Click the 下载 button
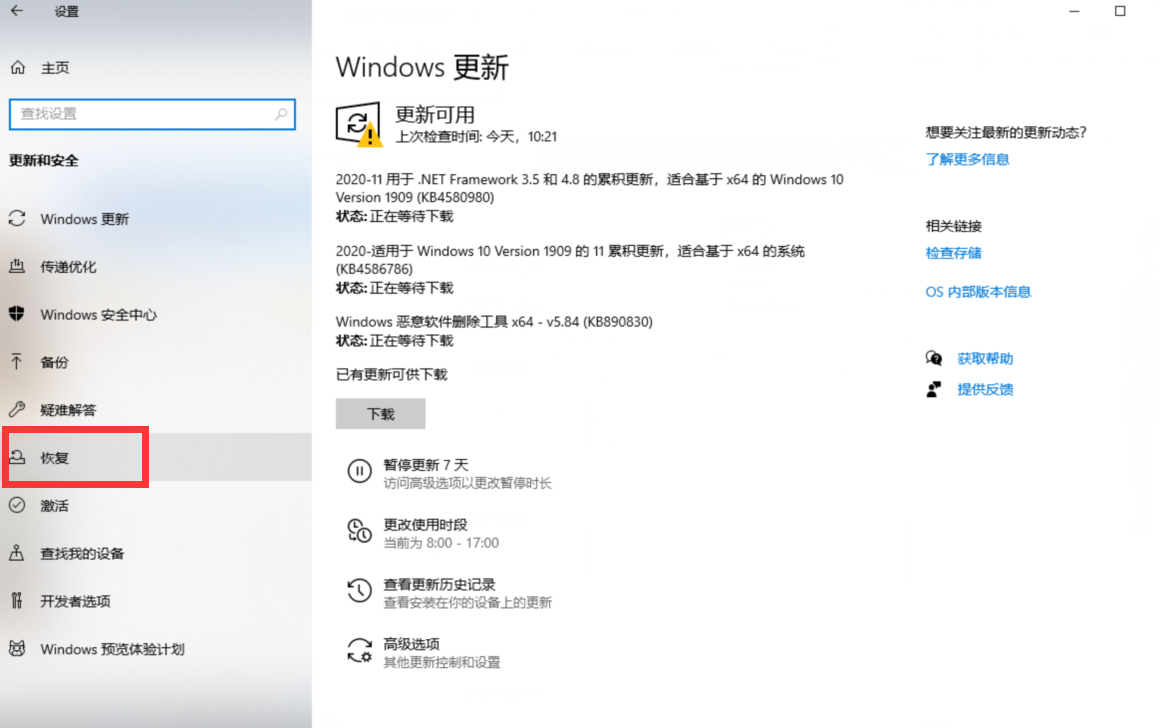This screenshot has width=1160, height=728. coord(380,414)
